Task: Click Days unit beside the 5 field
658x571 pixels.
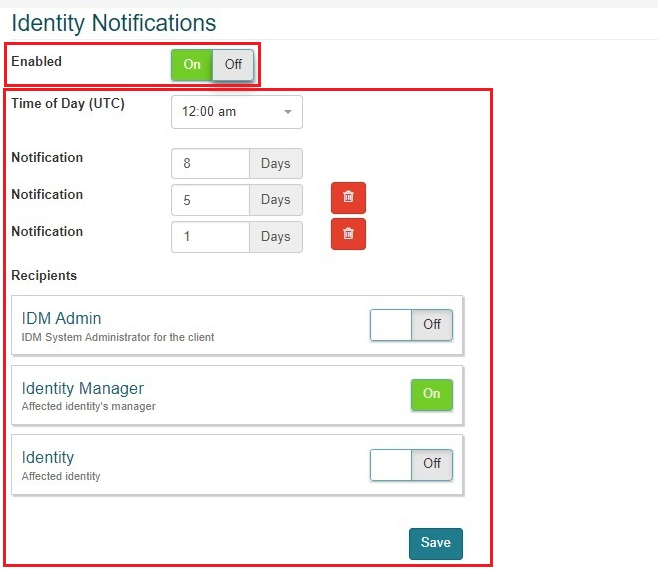Action: click(x=275, y=200)
